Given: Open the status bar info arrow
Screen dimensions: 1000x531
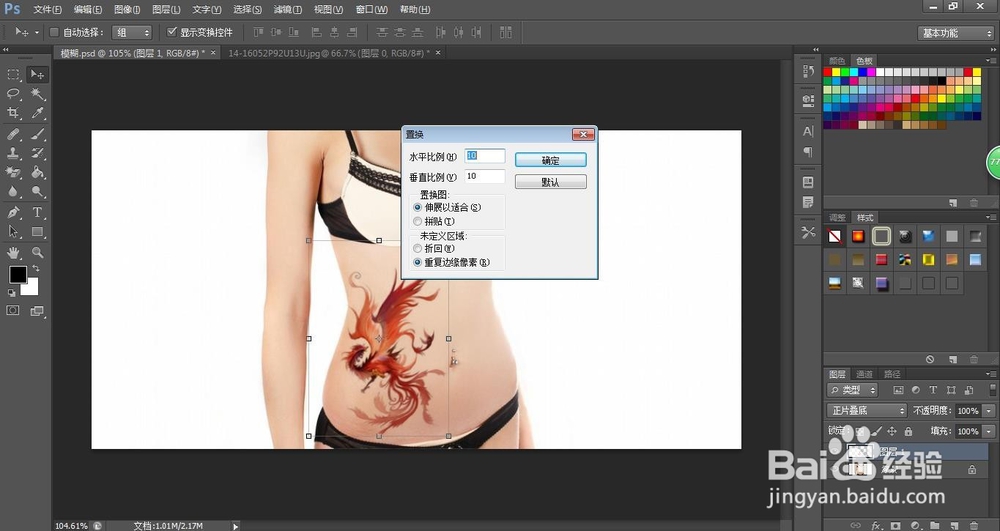Looking at the screenshot, I should 235,526.
